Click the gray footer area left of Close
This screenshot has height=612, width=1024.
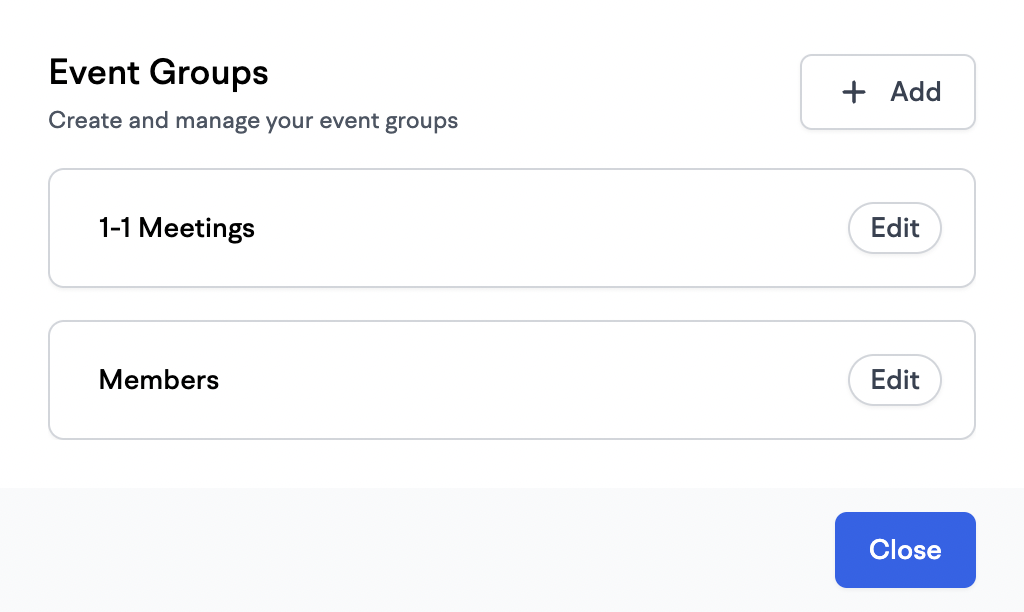tap(418, 550)
